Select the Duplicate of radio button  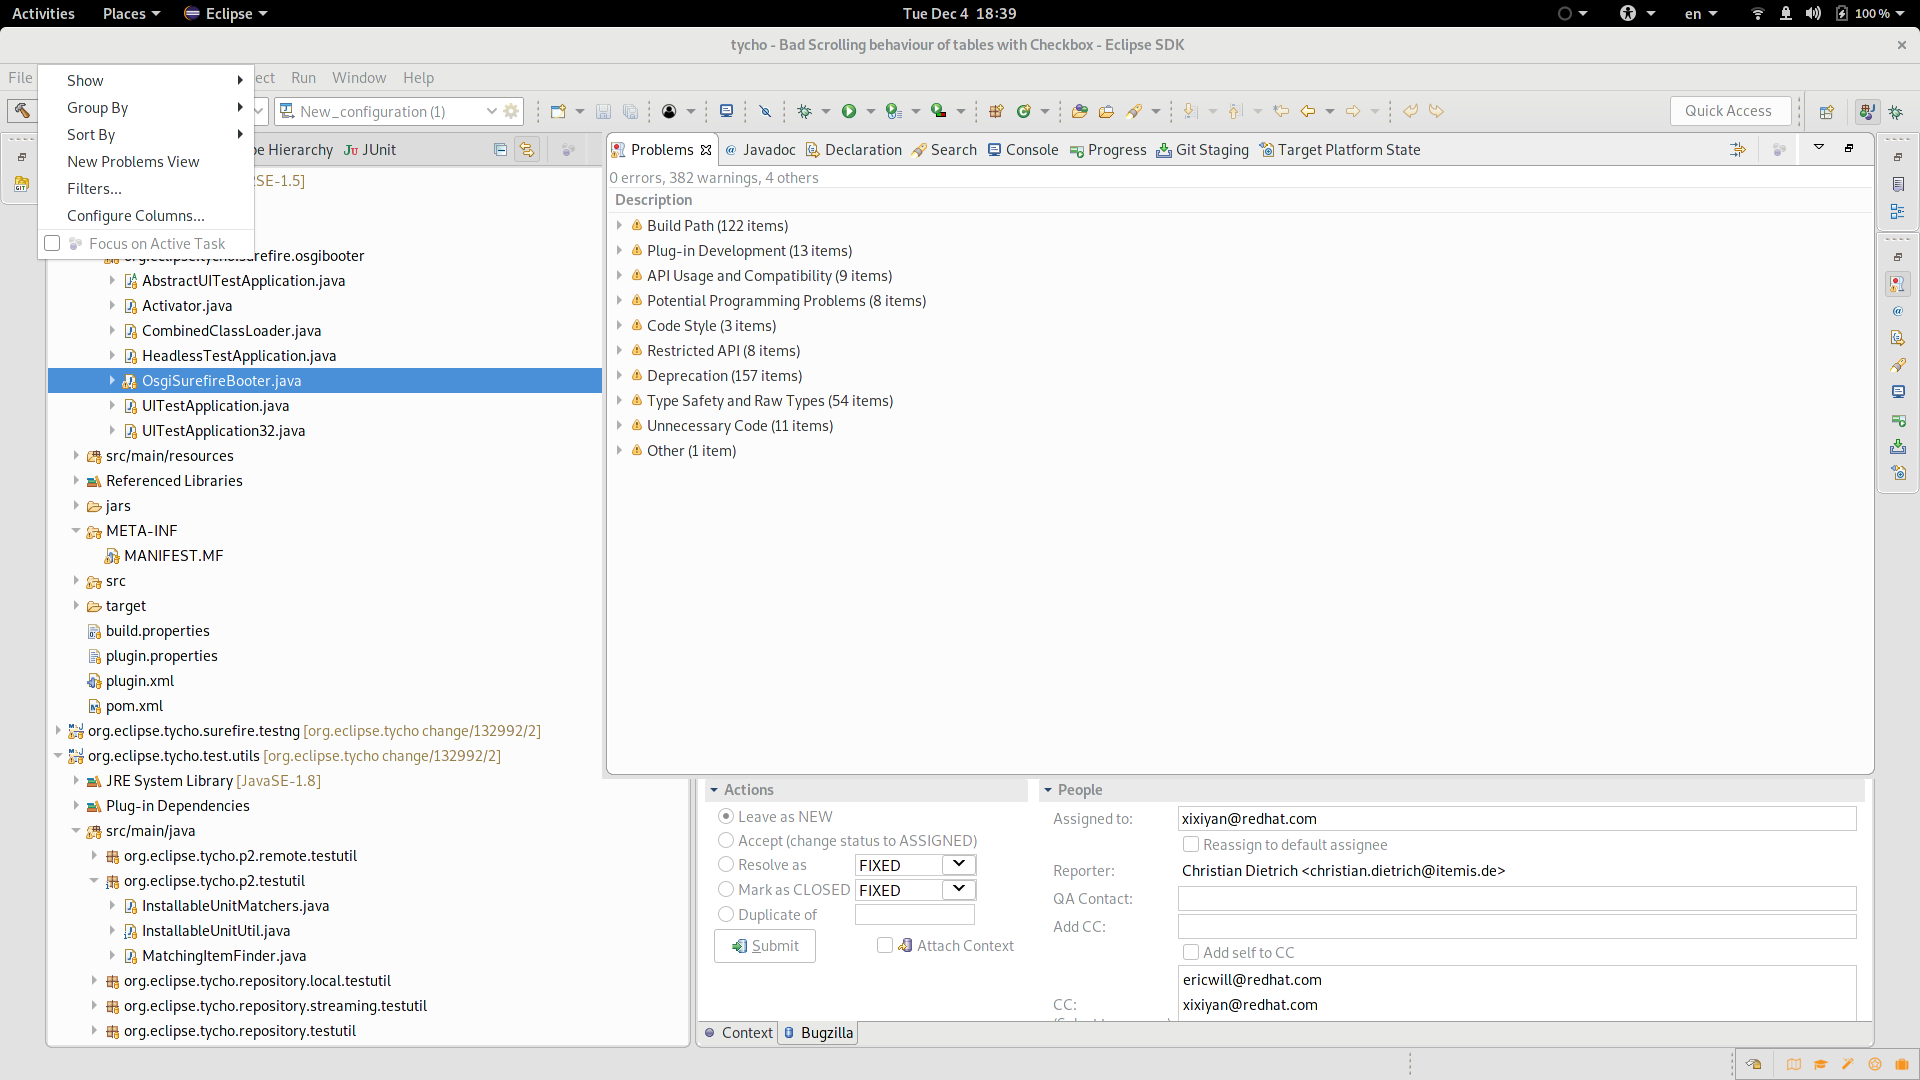pos(726,915)
